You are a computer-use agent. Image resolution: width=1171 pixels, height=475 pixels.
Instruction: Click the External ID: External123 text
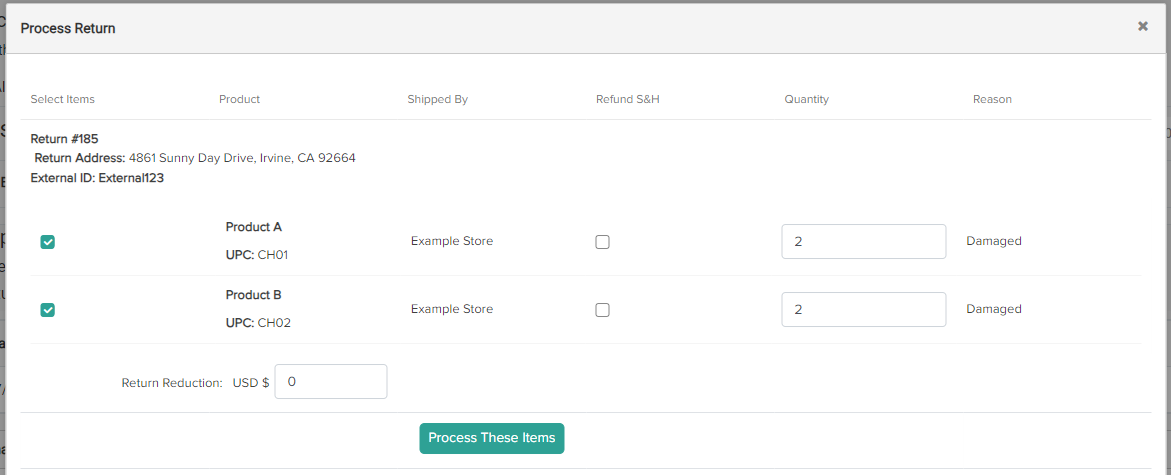[97, 178]
